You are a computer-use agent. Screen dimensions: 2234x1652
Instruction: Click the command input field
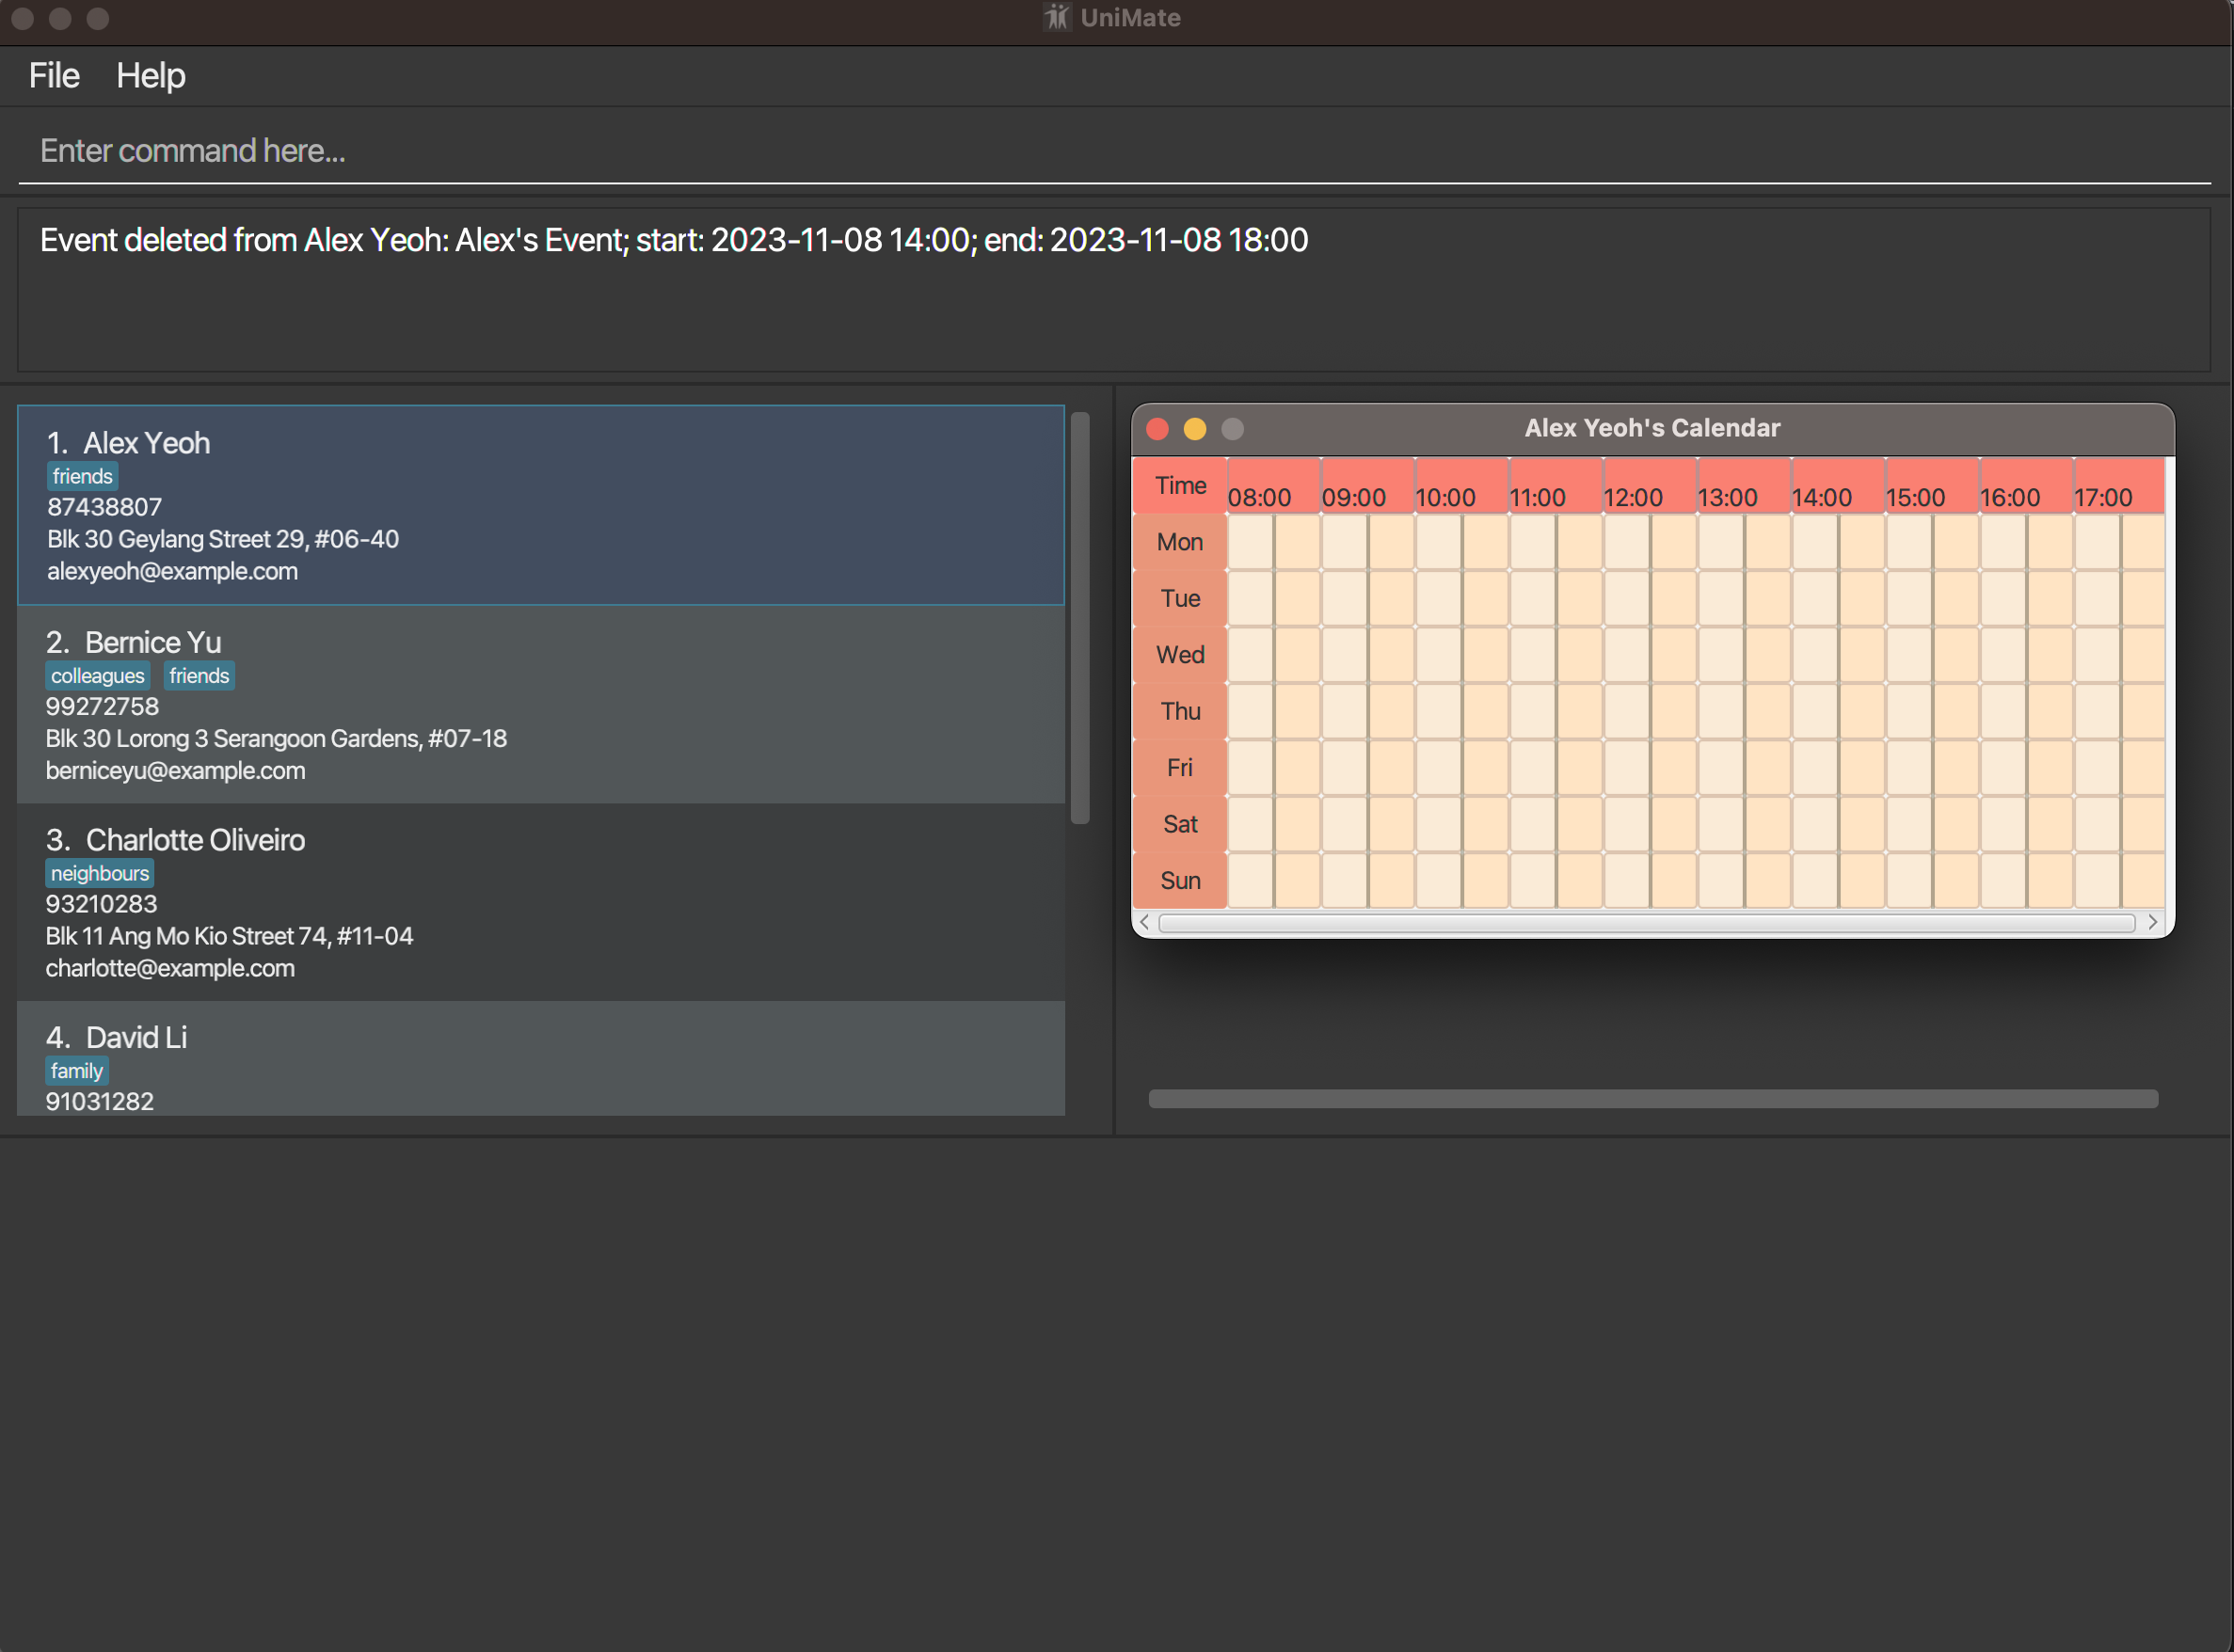(1114, 151)
